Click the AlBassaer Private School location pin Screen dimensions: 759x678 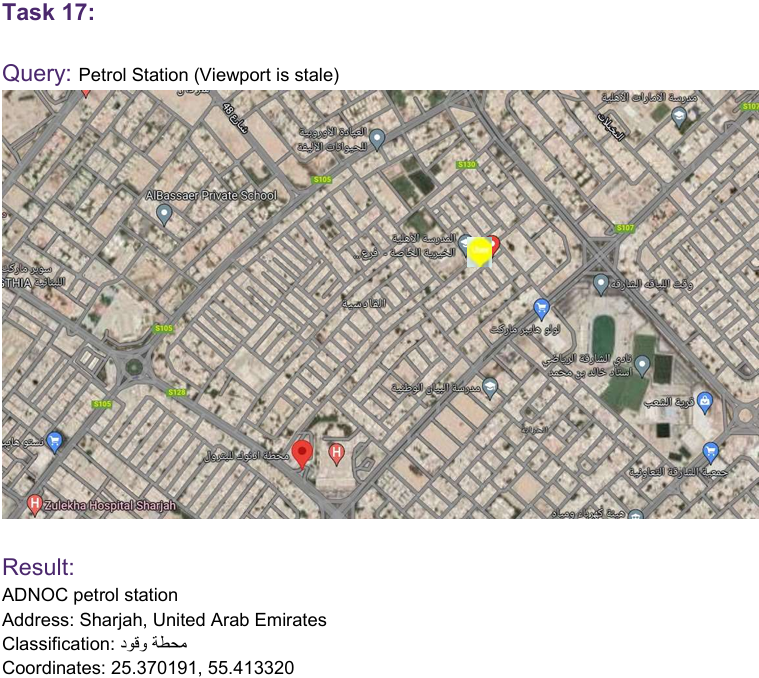[164, 215]
